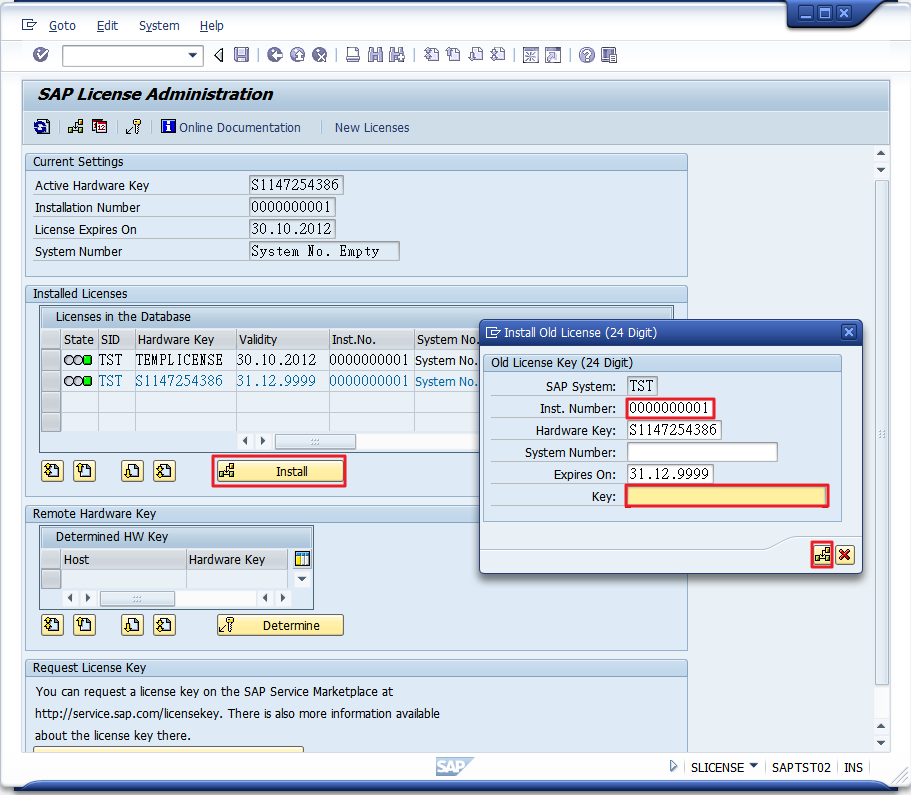The height and width of the screenshot is (795, 911).
Task: Click the Save disk icon in the toolbar
Action: 241,55
